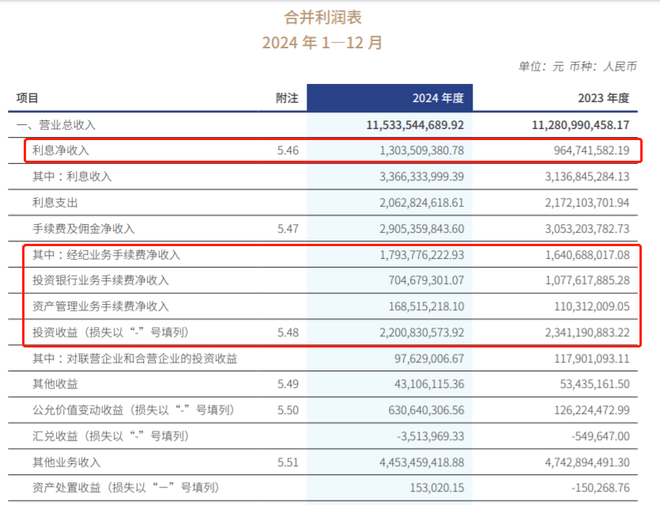660x505 pixels.
Task: Select the 汇兑收益 2024 value -3,513,969.33
Action: [430, 436]
